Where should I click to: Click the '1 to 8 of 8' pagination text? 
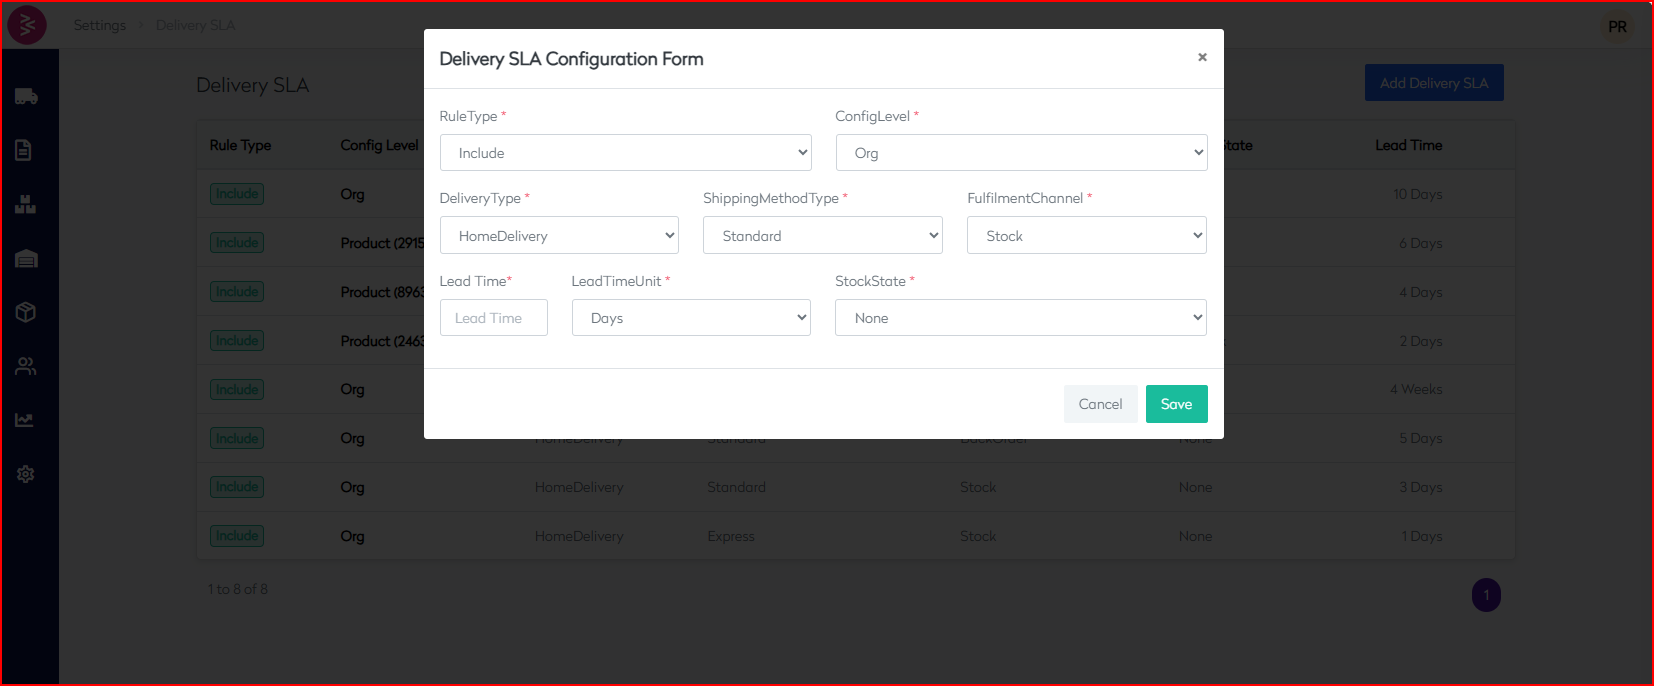238,589
